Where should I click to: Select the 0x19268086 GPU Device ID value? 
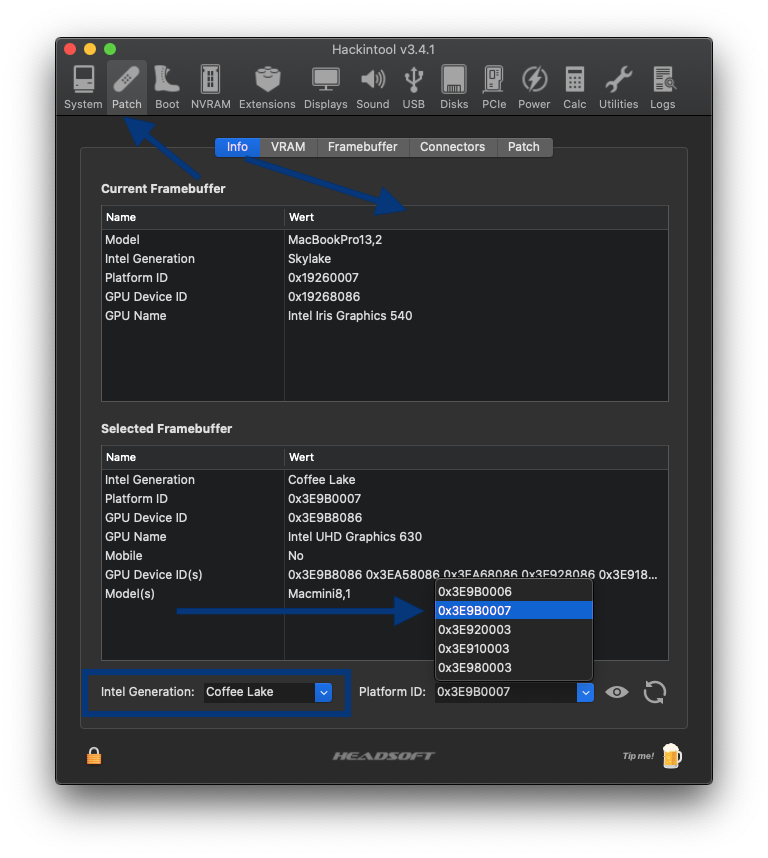324,297
